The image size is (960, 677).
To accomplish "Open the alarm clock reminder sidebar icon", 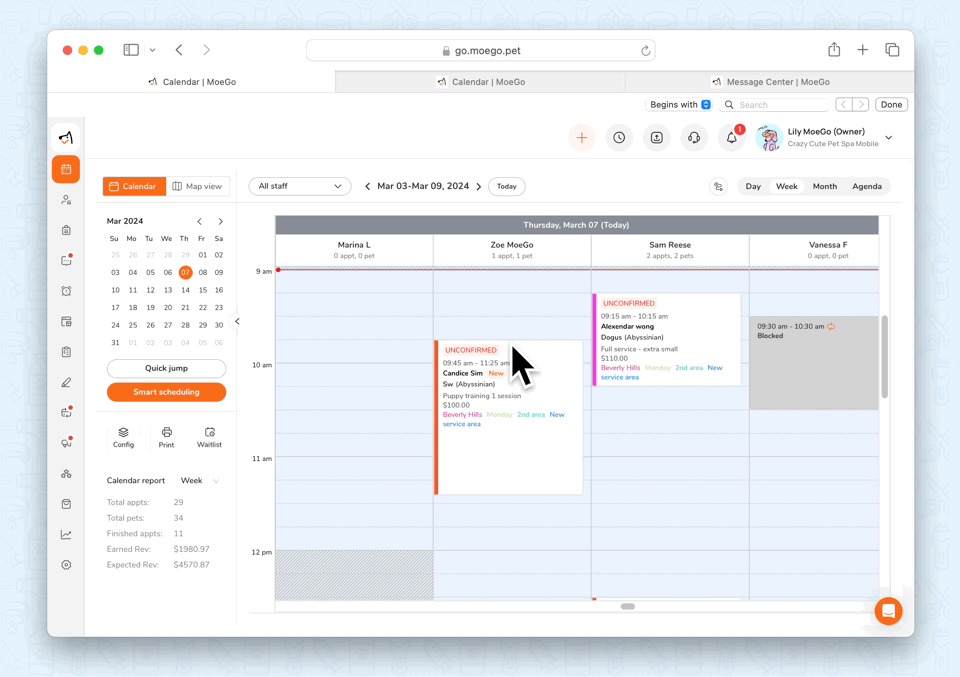I will (x=66, y=291).
